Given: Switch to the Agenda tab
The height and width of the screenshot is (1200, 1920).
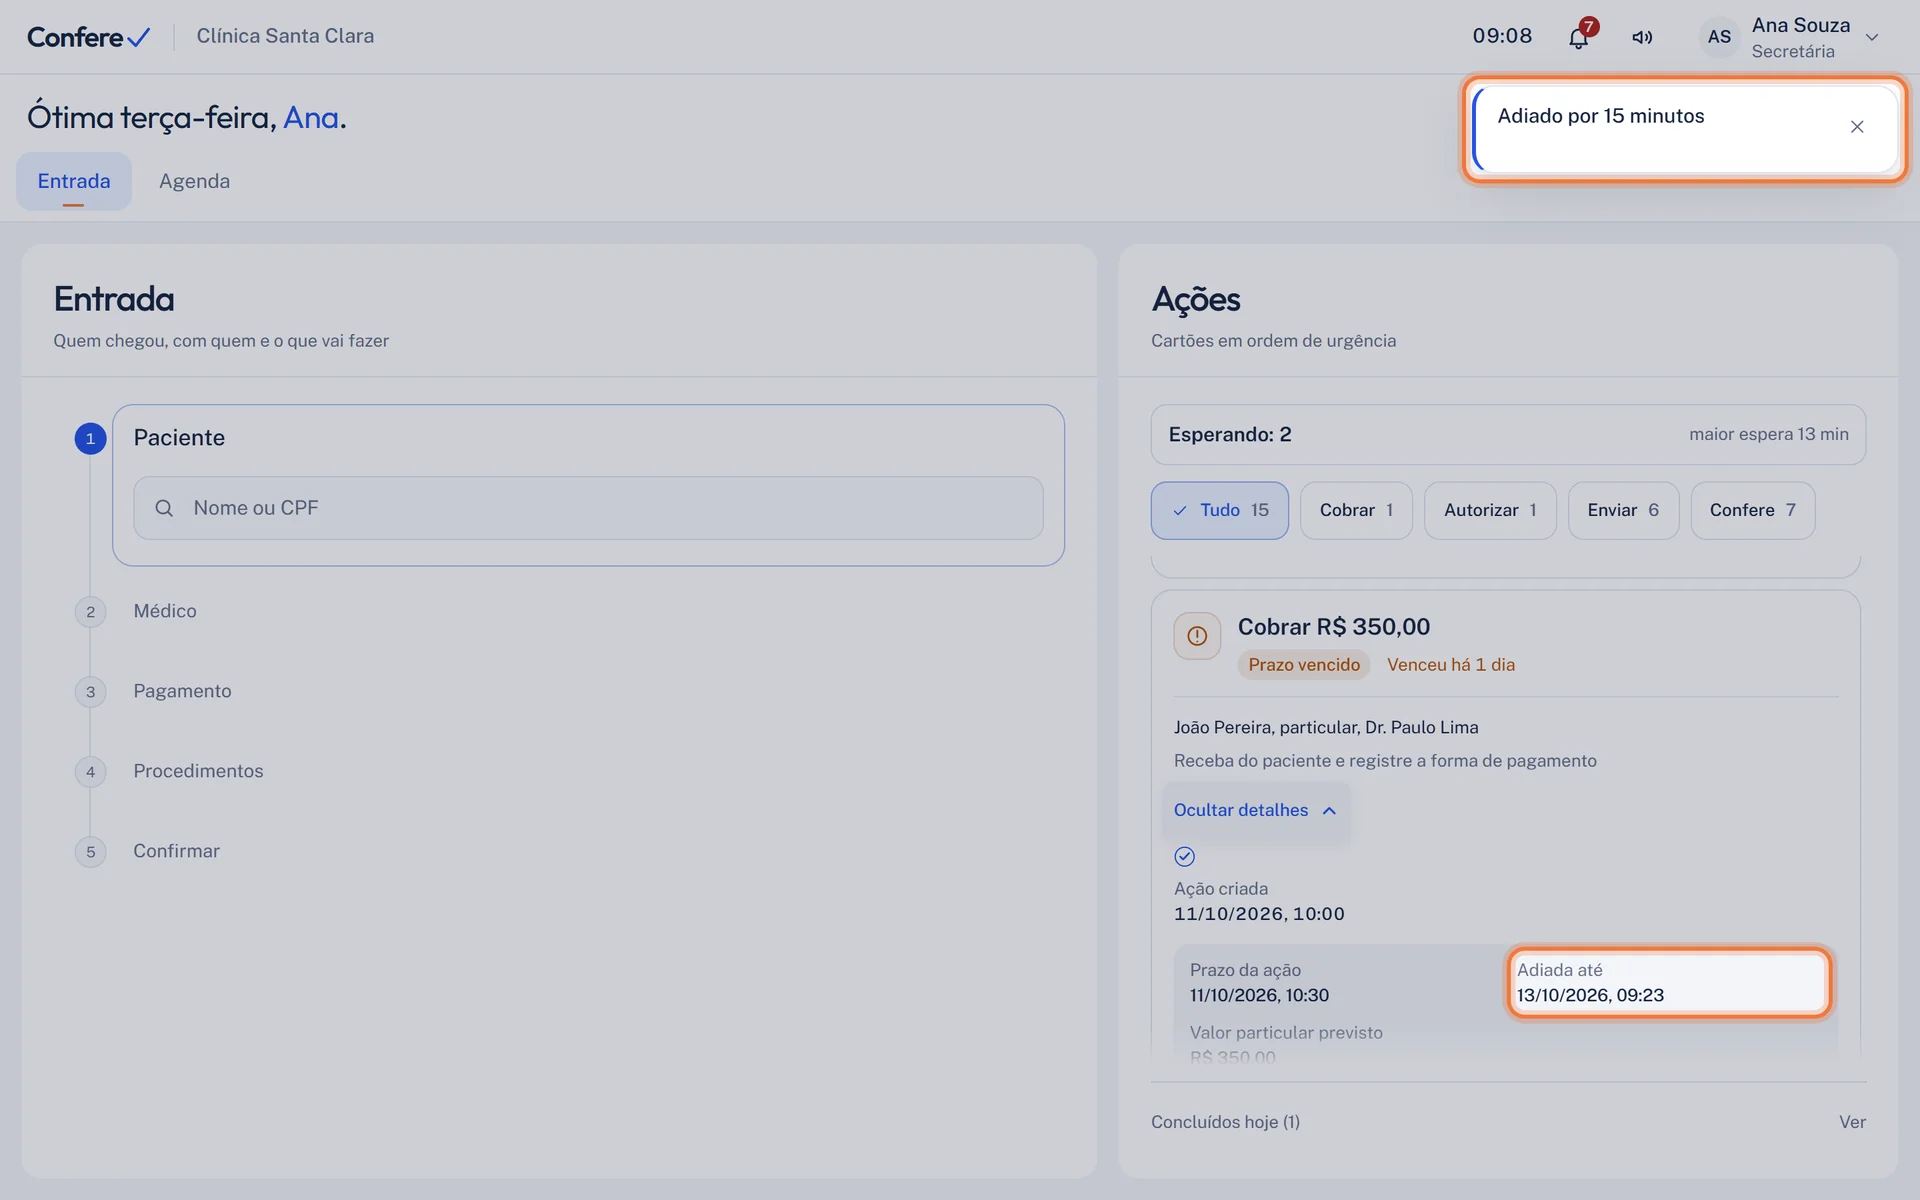Looking at the screenshot, I should (194, 181).
